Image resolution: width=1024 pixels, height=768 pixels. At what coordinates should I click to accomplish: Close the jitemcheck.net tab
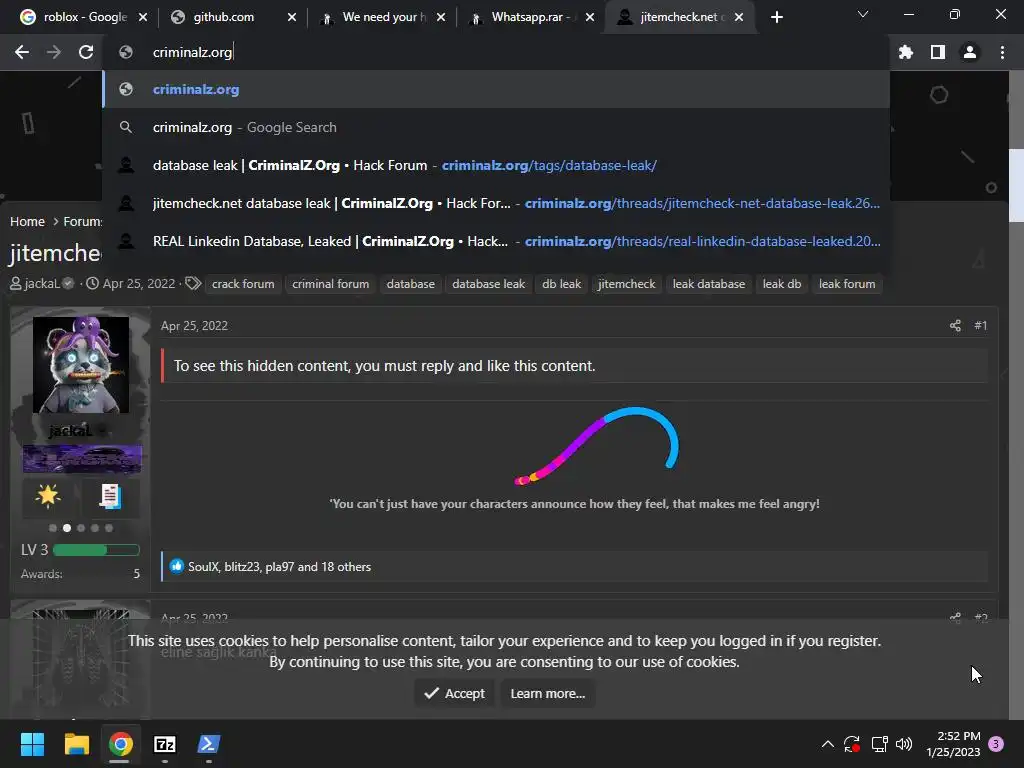point(739,17)
